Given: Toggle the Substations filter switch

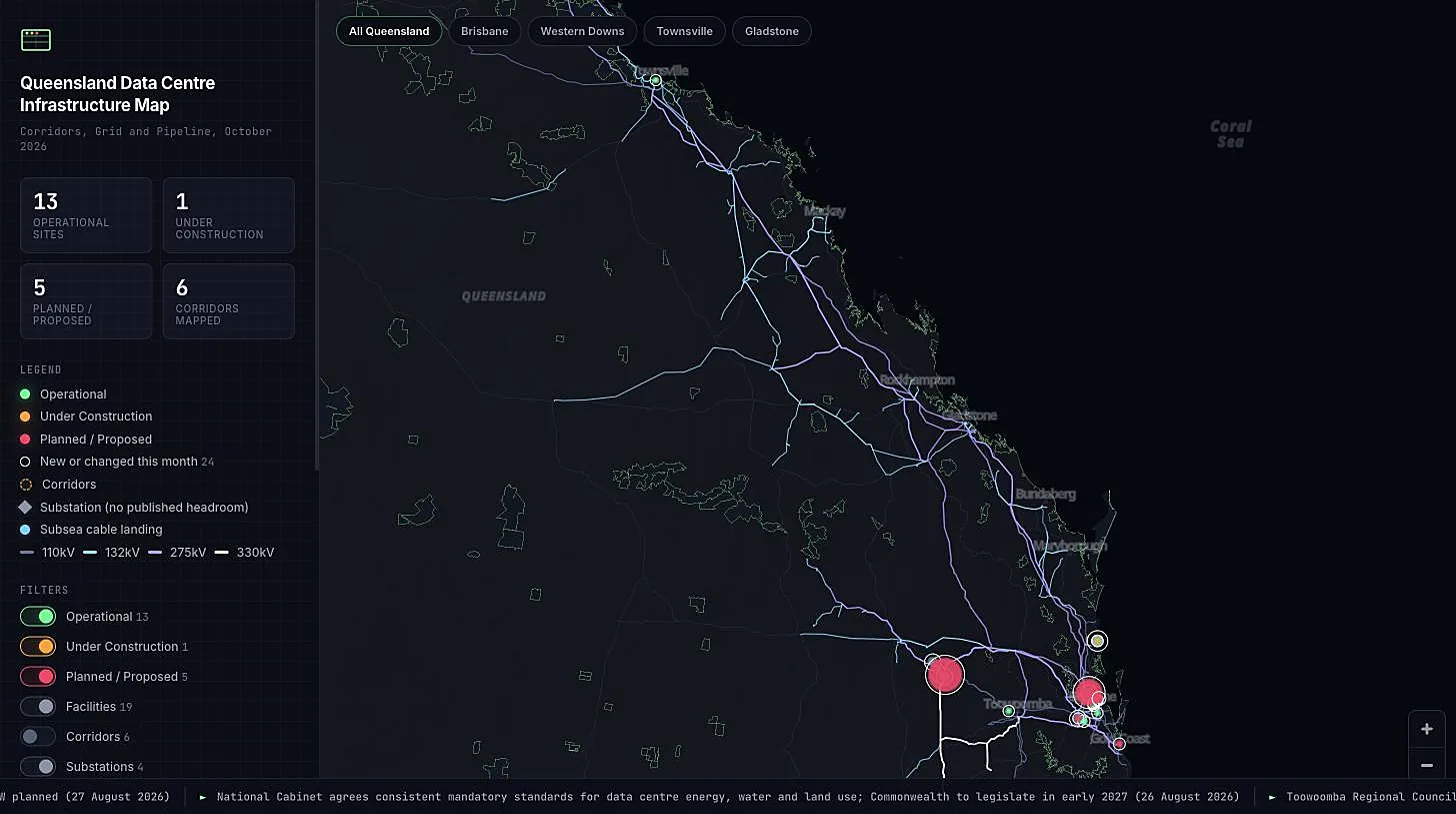Looking at the screenshot, I should pyautogui.click(x=38, y=766).
